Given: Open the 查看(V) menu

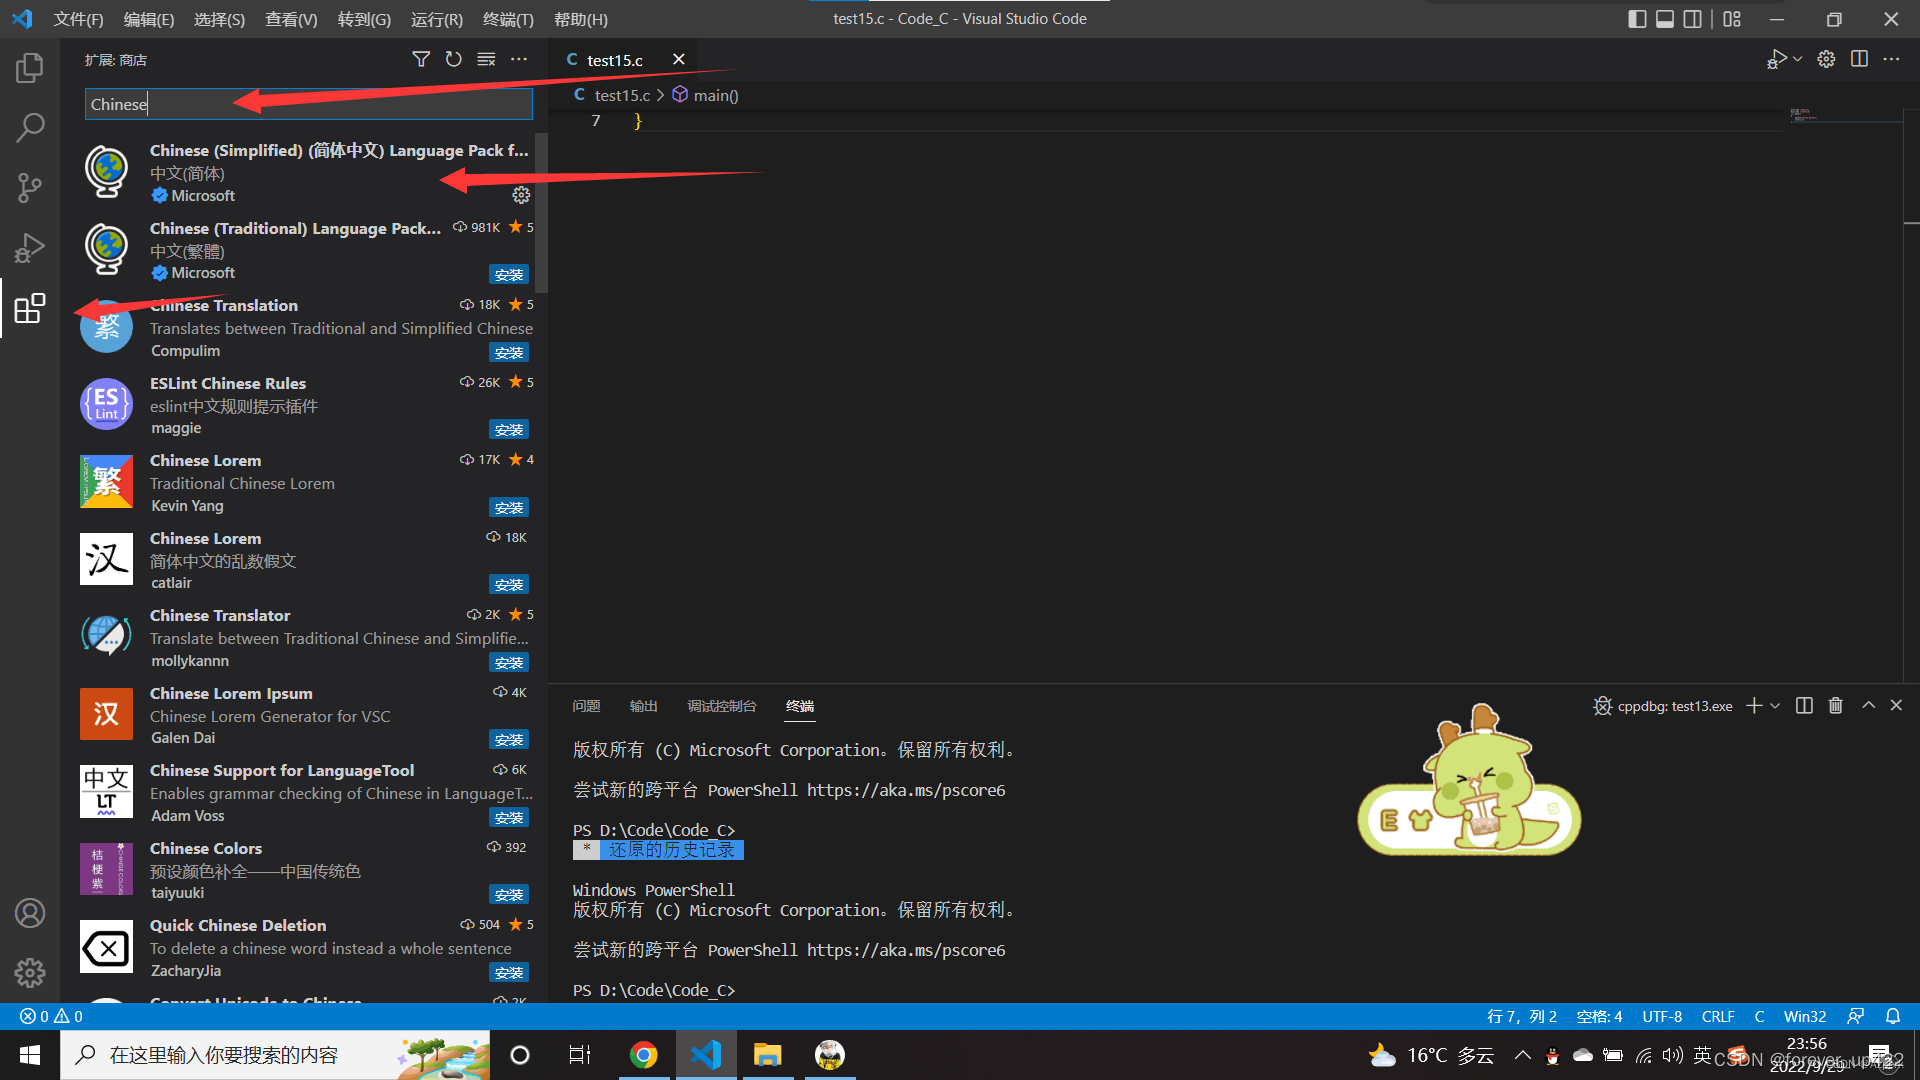Looking at the screenshot, I should point(291,19).
